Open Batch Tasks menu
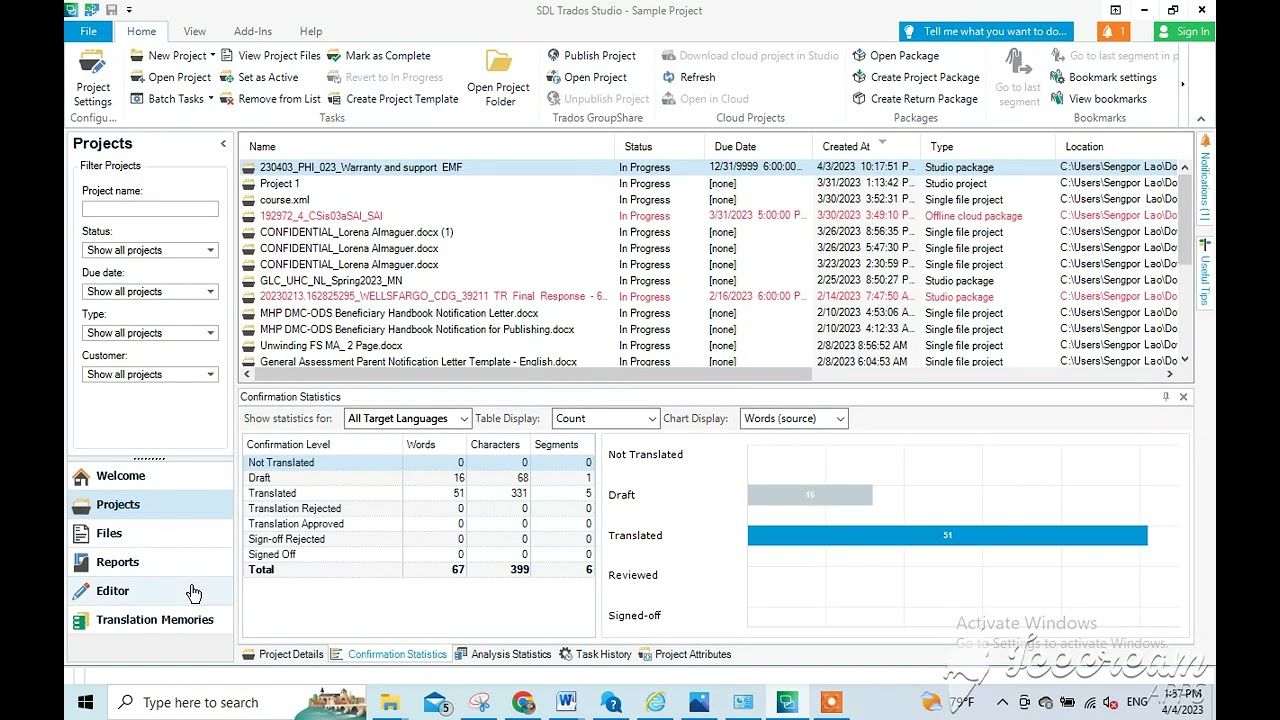Image resolution: width=1280 pixels, height=720 pixels. tap(170, 99)
